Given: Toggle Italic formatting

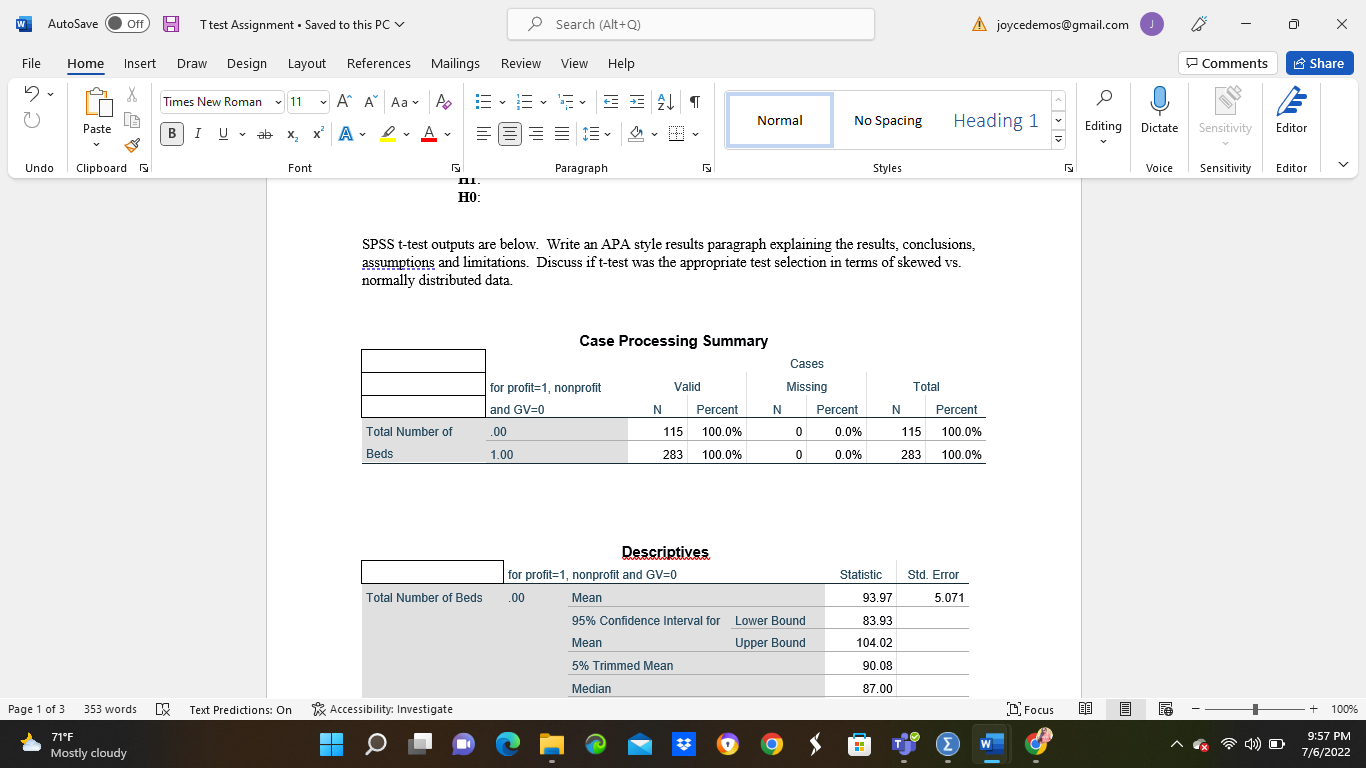Looking at the screenshot, I should tap(197, 134).
